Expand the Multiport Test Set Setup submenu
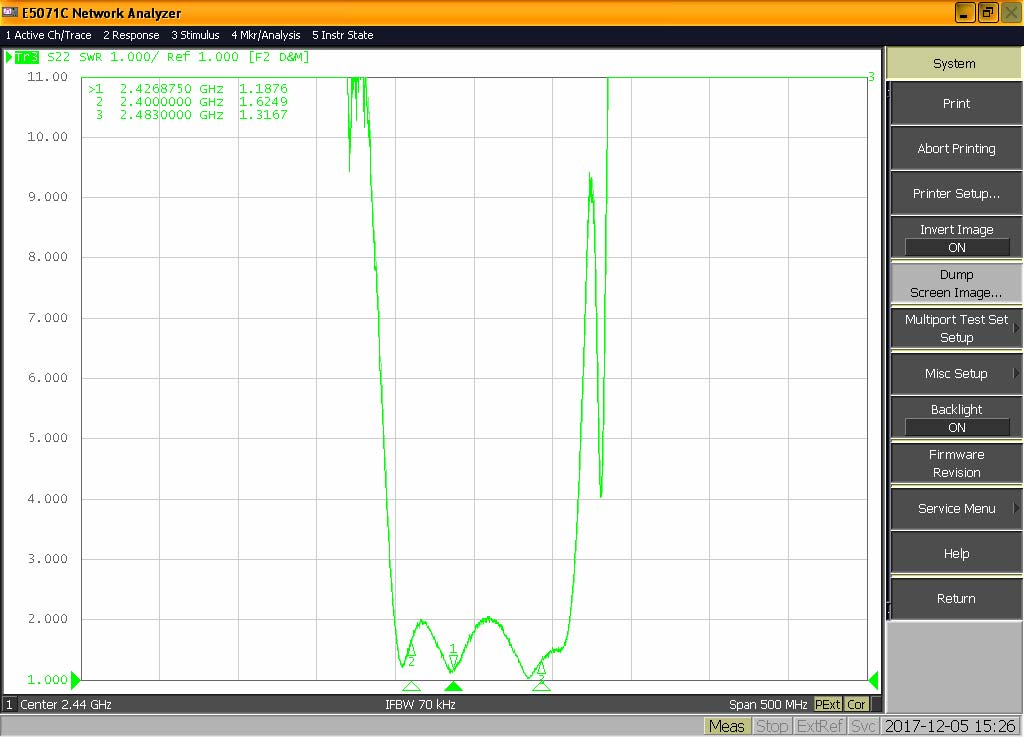The image size is (1024, 738). (x=956, y=329)
